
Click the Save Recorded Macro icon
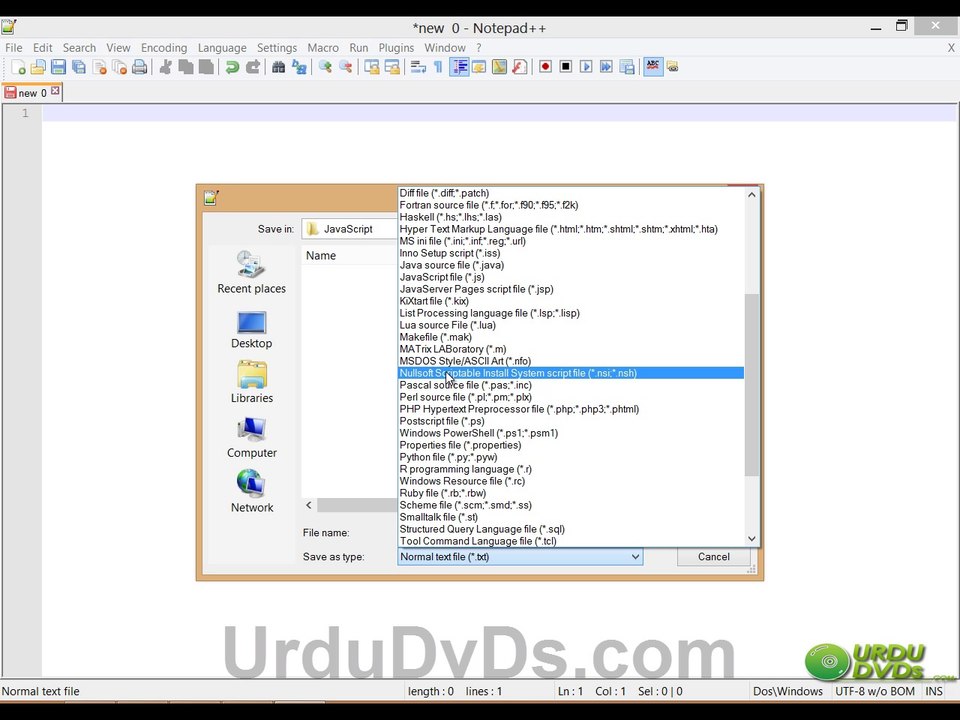pos(627,67)
